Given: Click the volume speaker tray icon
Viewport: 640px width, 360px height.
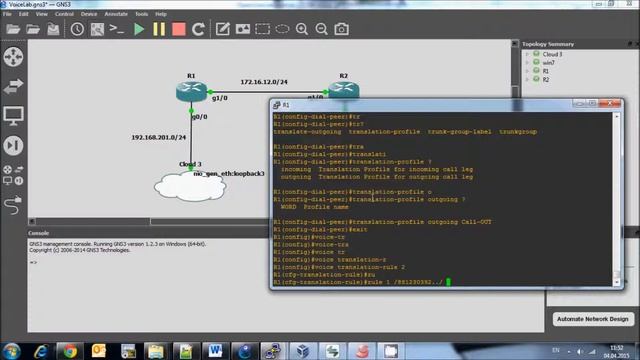Looking at the screenshot, I should (x=580, y=351).
